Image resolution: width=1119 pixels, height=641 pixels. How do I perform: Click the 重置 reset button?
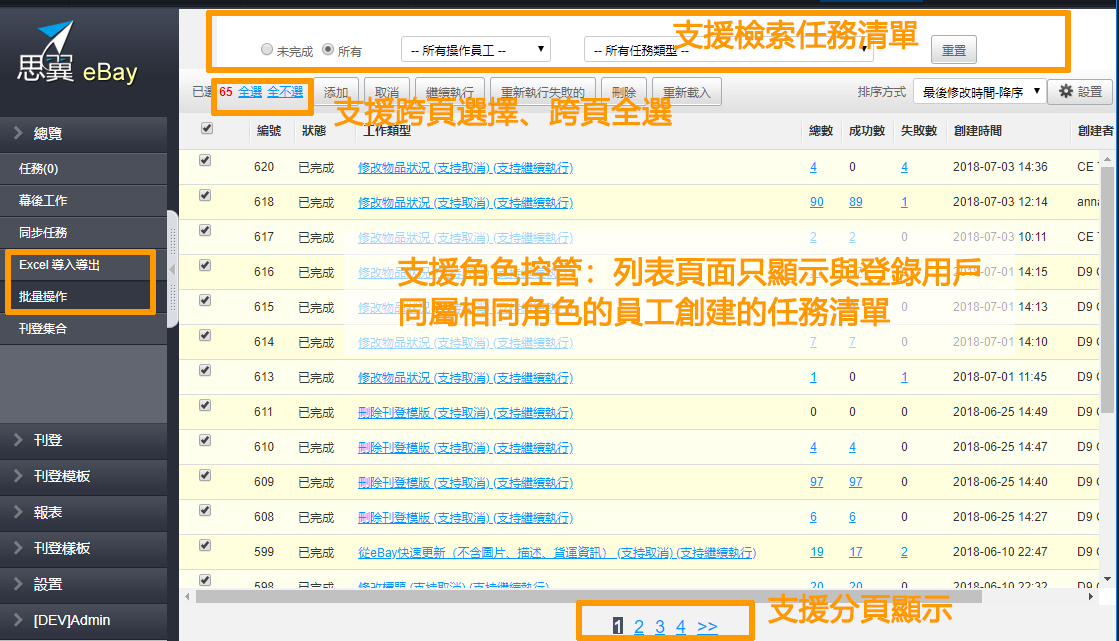click(953, 51)
